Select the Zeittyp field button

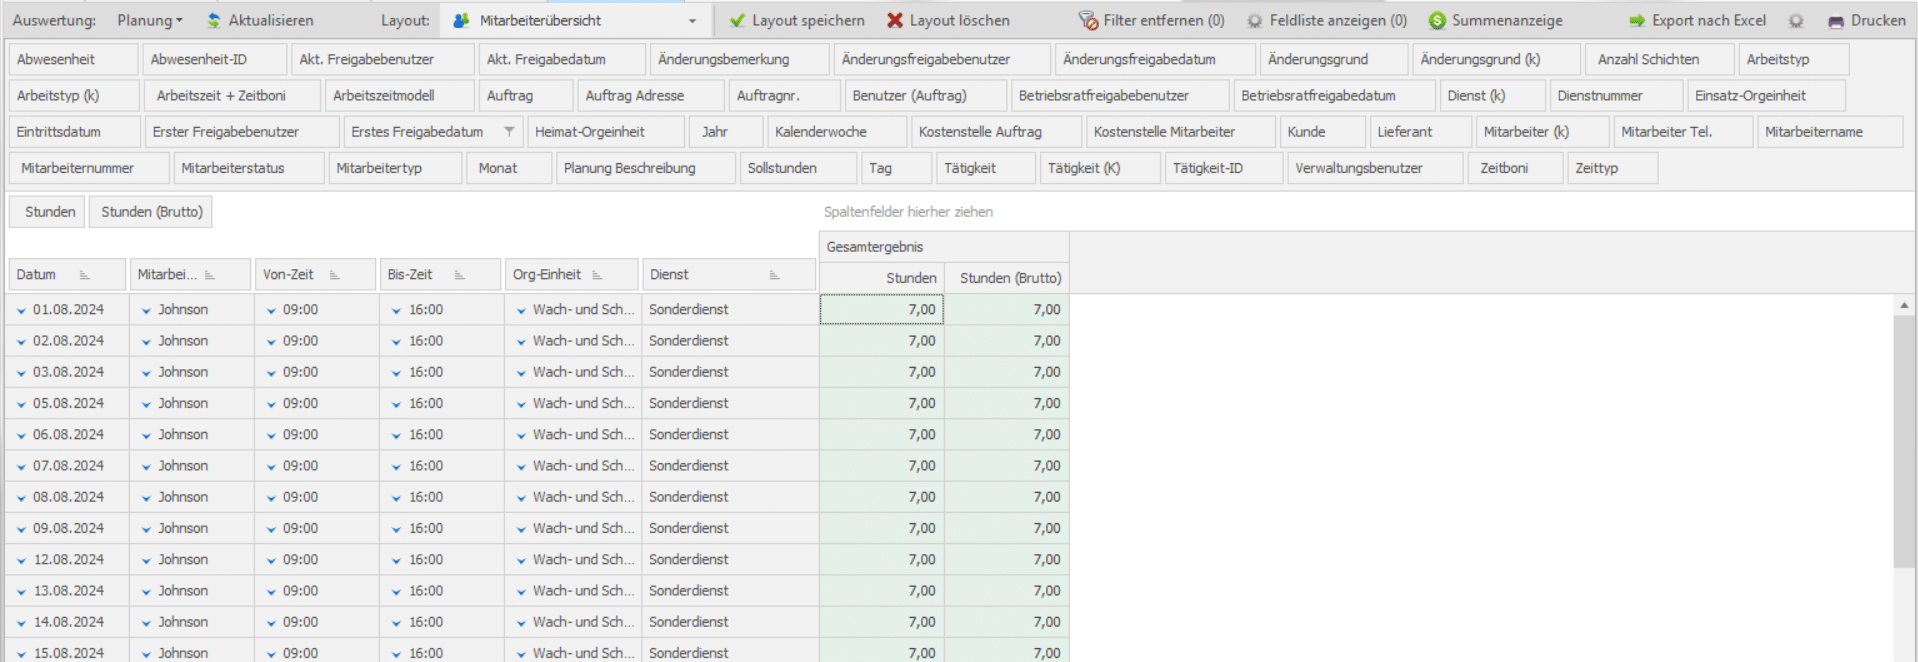(x=1612, y=168)
